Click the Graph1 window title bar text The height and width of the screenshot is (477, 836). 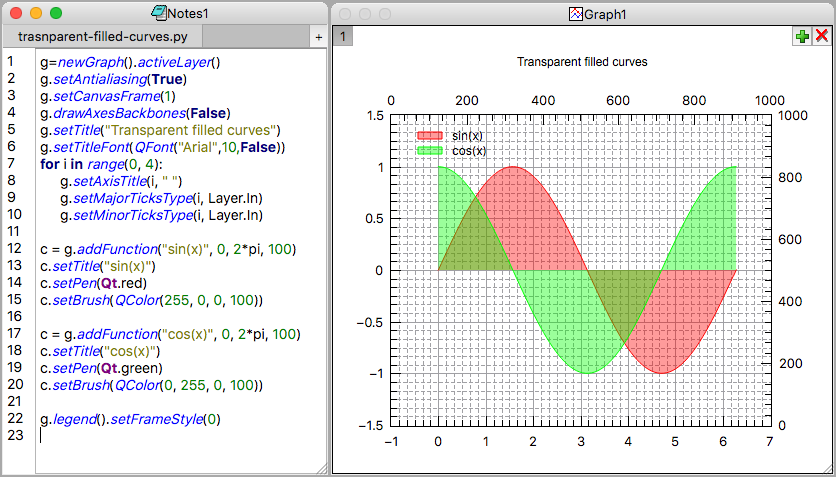(x=605, y=14)
